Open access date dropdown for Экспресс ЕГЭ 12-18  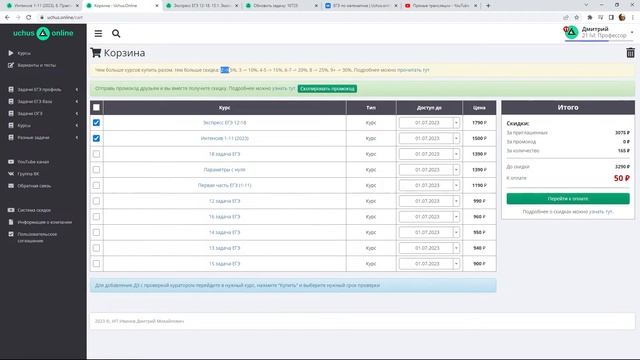[x=429, y=122]
